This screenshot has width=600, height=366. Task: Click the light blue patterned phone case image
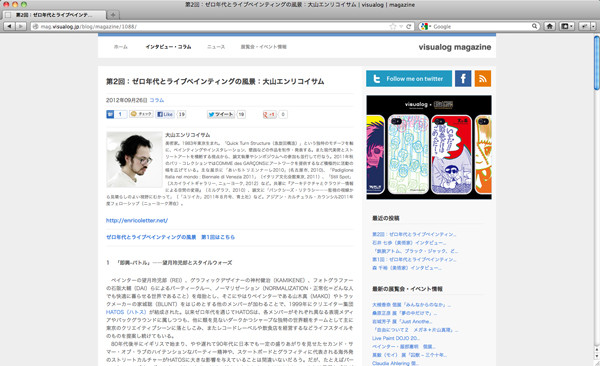click(408, 154)
